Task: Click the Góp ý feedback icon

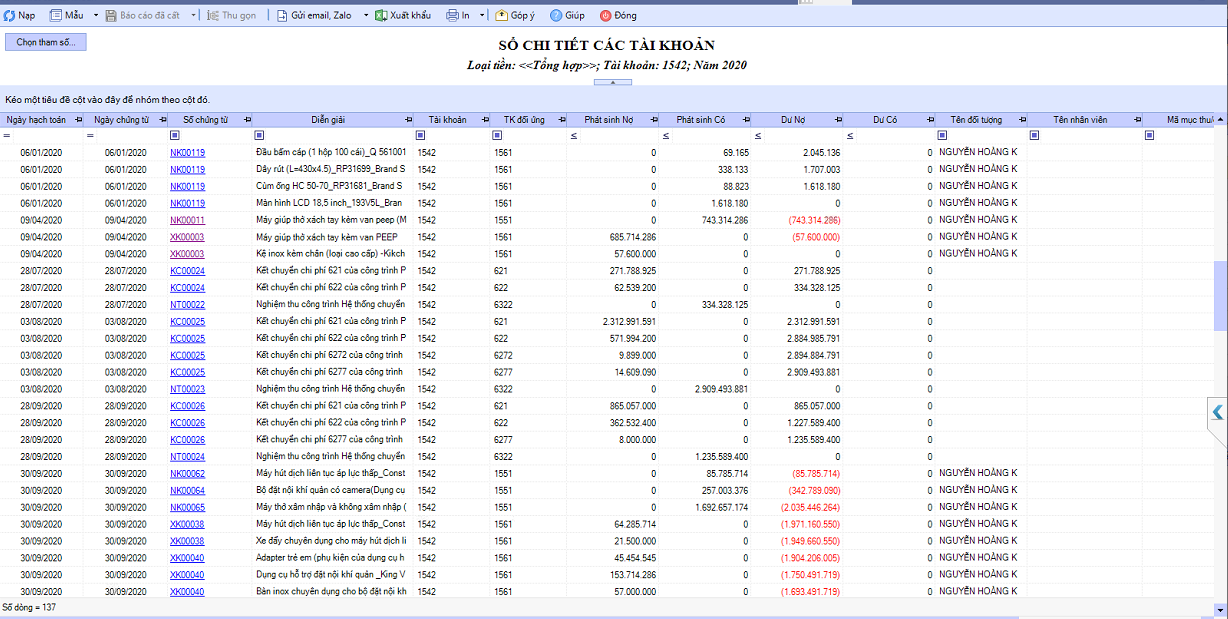Action: [501, 16]
